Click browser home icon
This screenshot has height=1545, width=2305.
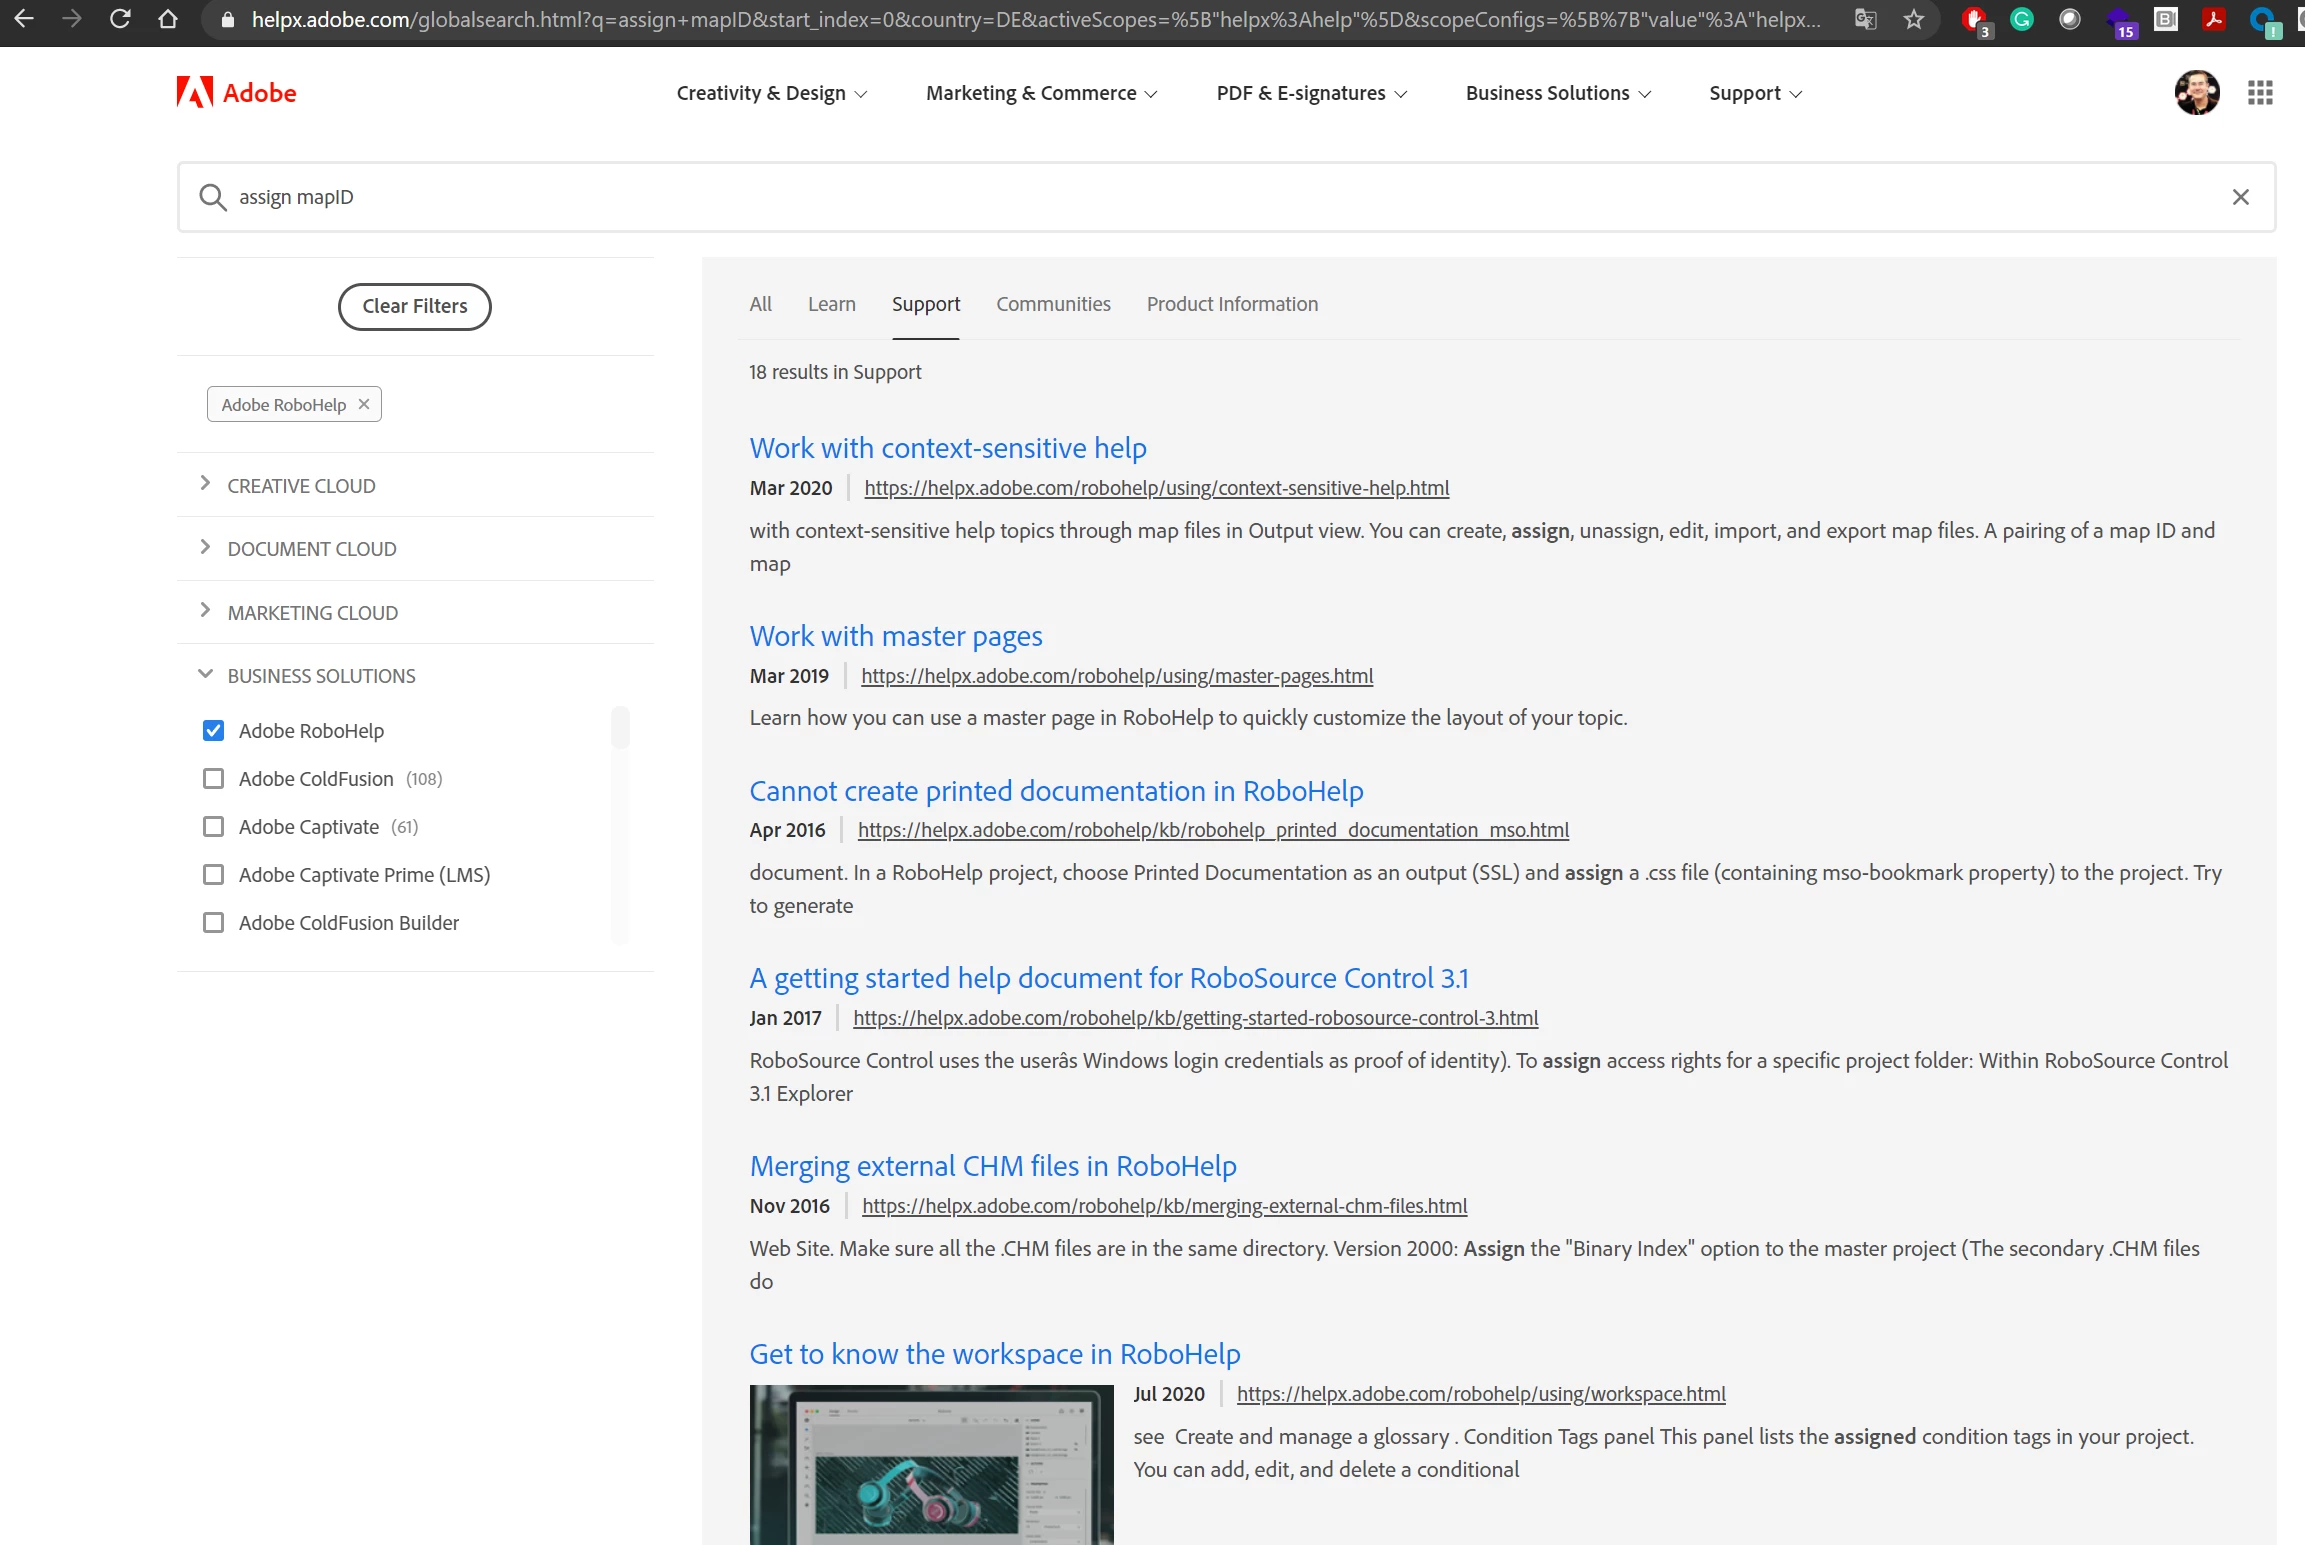(x=168, y=19)
